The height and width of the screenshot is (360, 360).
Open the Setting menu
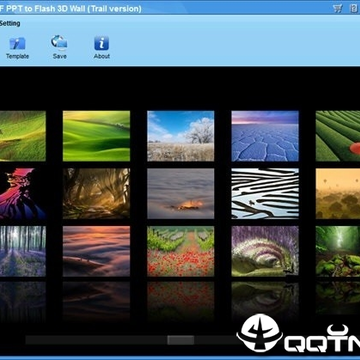(10, 23)
